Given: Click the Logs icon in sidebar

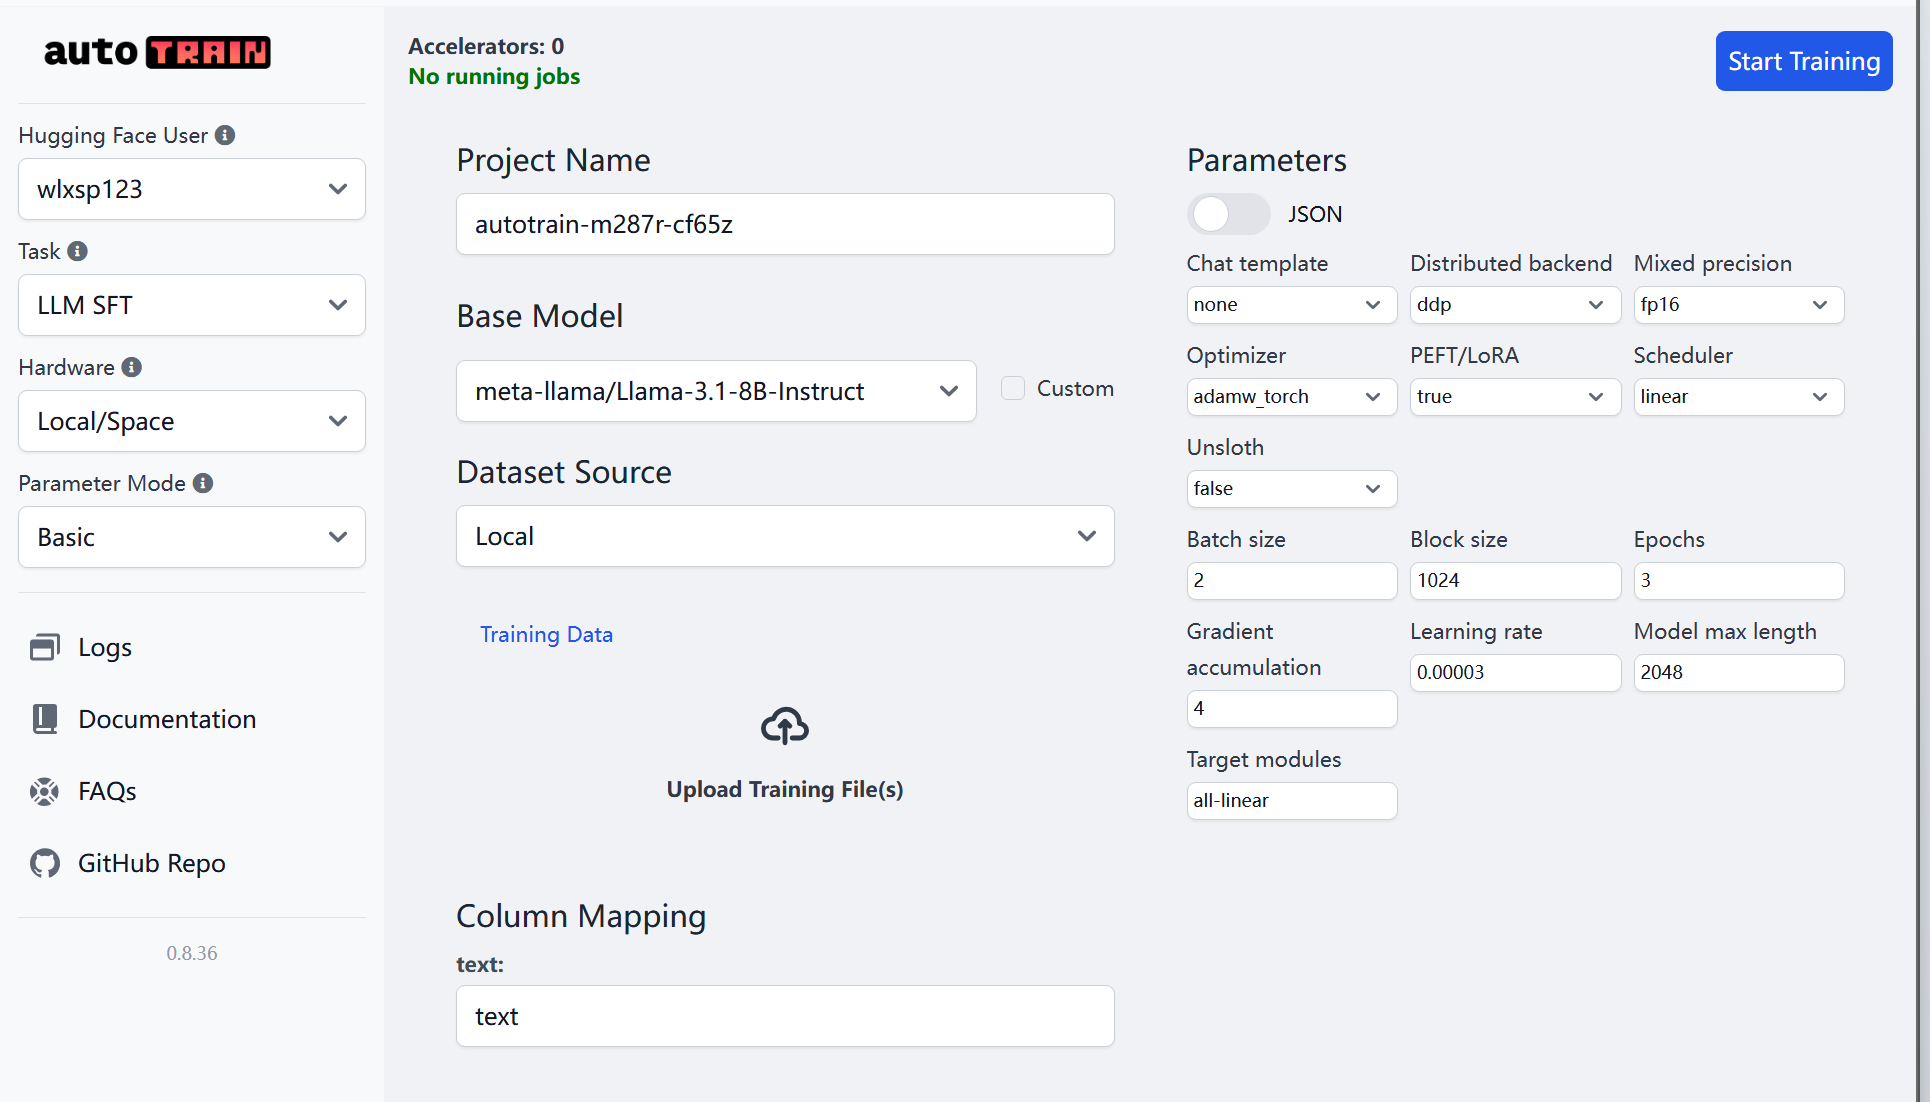Looking at the screenshot, I should point(44,648).
